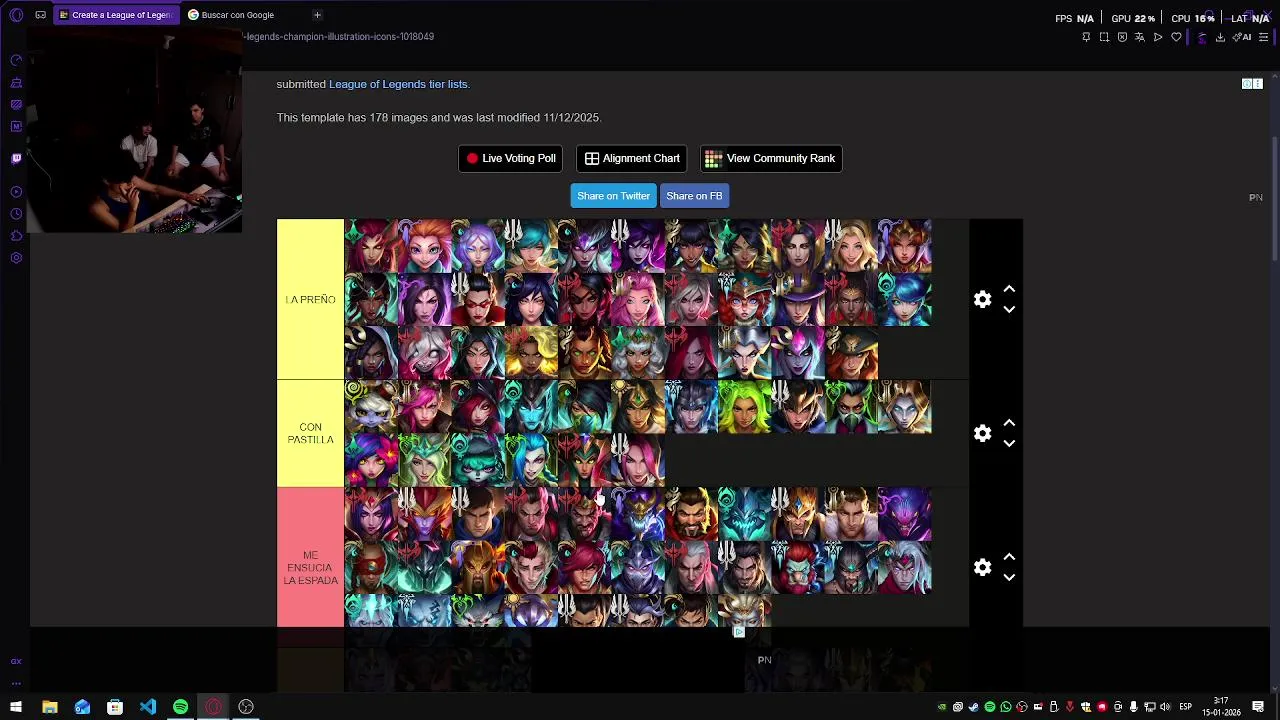Image resolution: width=1280 pixels, height=720 pixels.
Task: Open the M icon sidebar panel
Action: point(16,126)
